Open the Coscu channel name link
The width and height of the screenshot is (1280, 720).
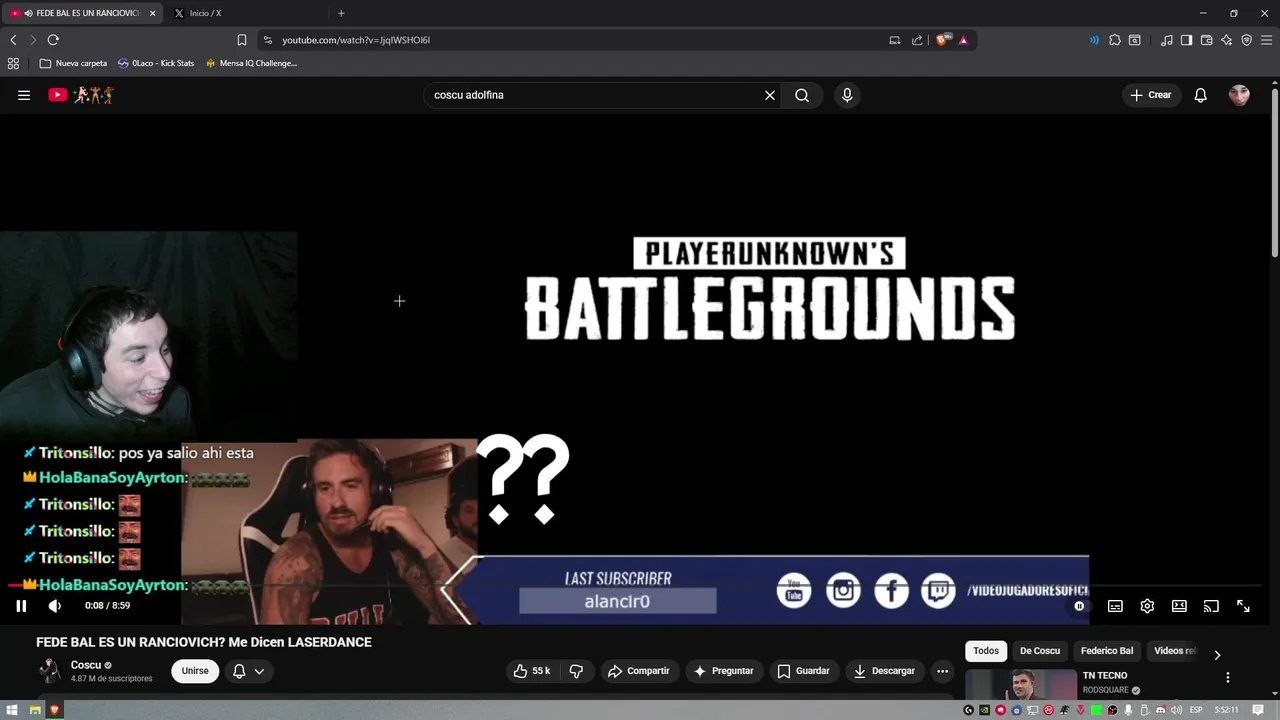pyautogui.click(x=86, y=665)
